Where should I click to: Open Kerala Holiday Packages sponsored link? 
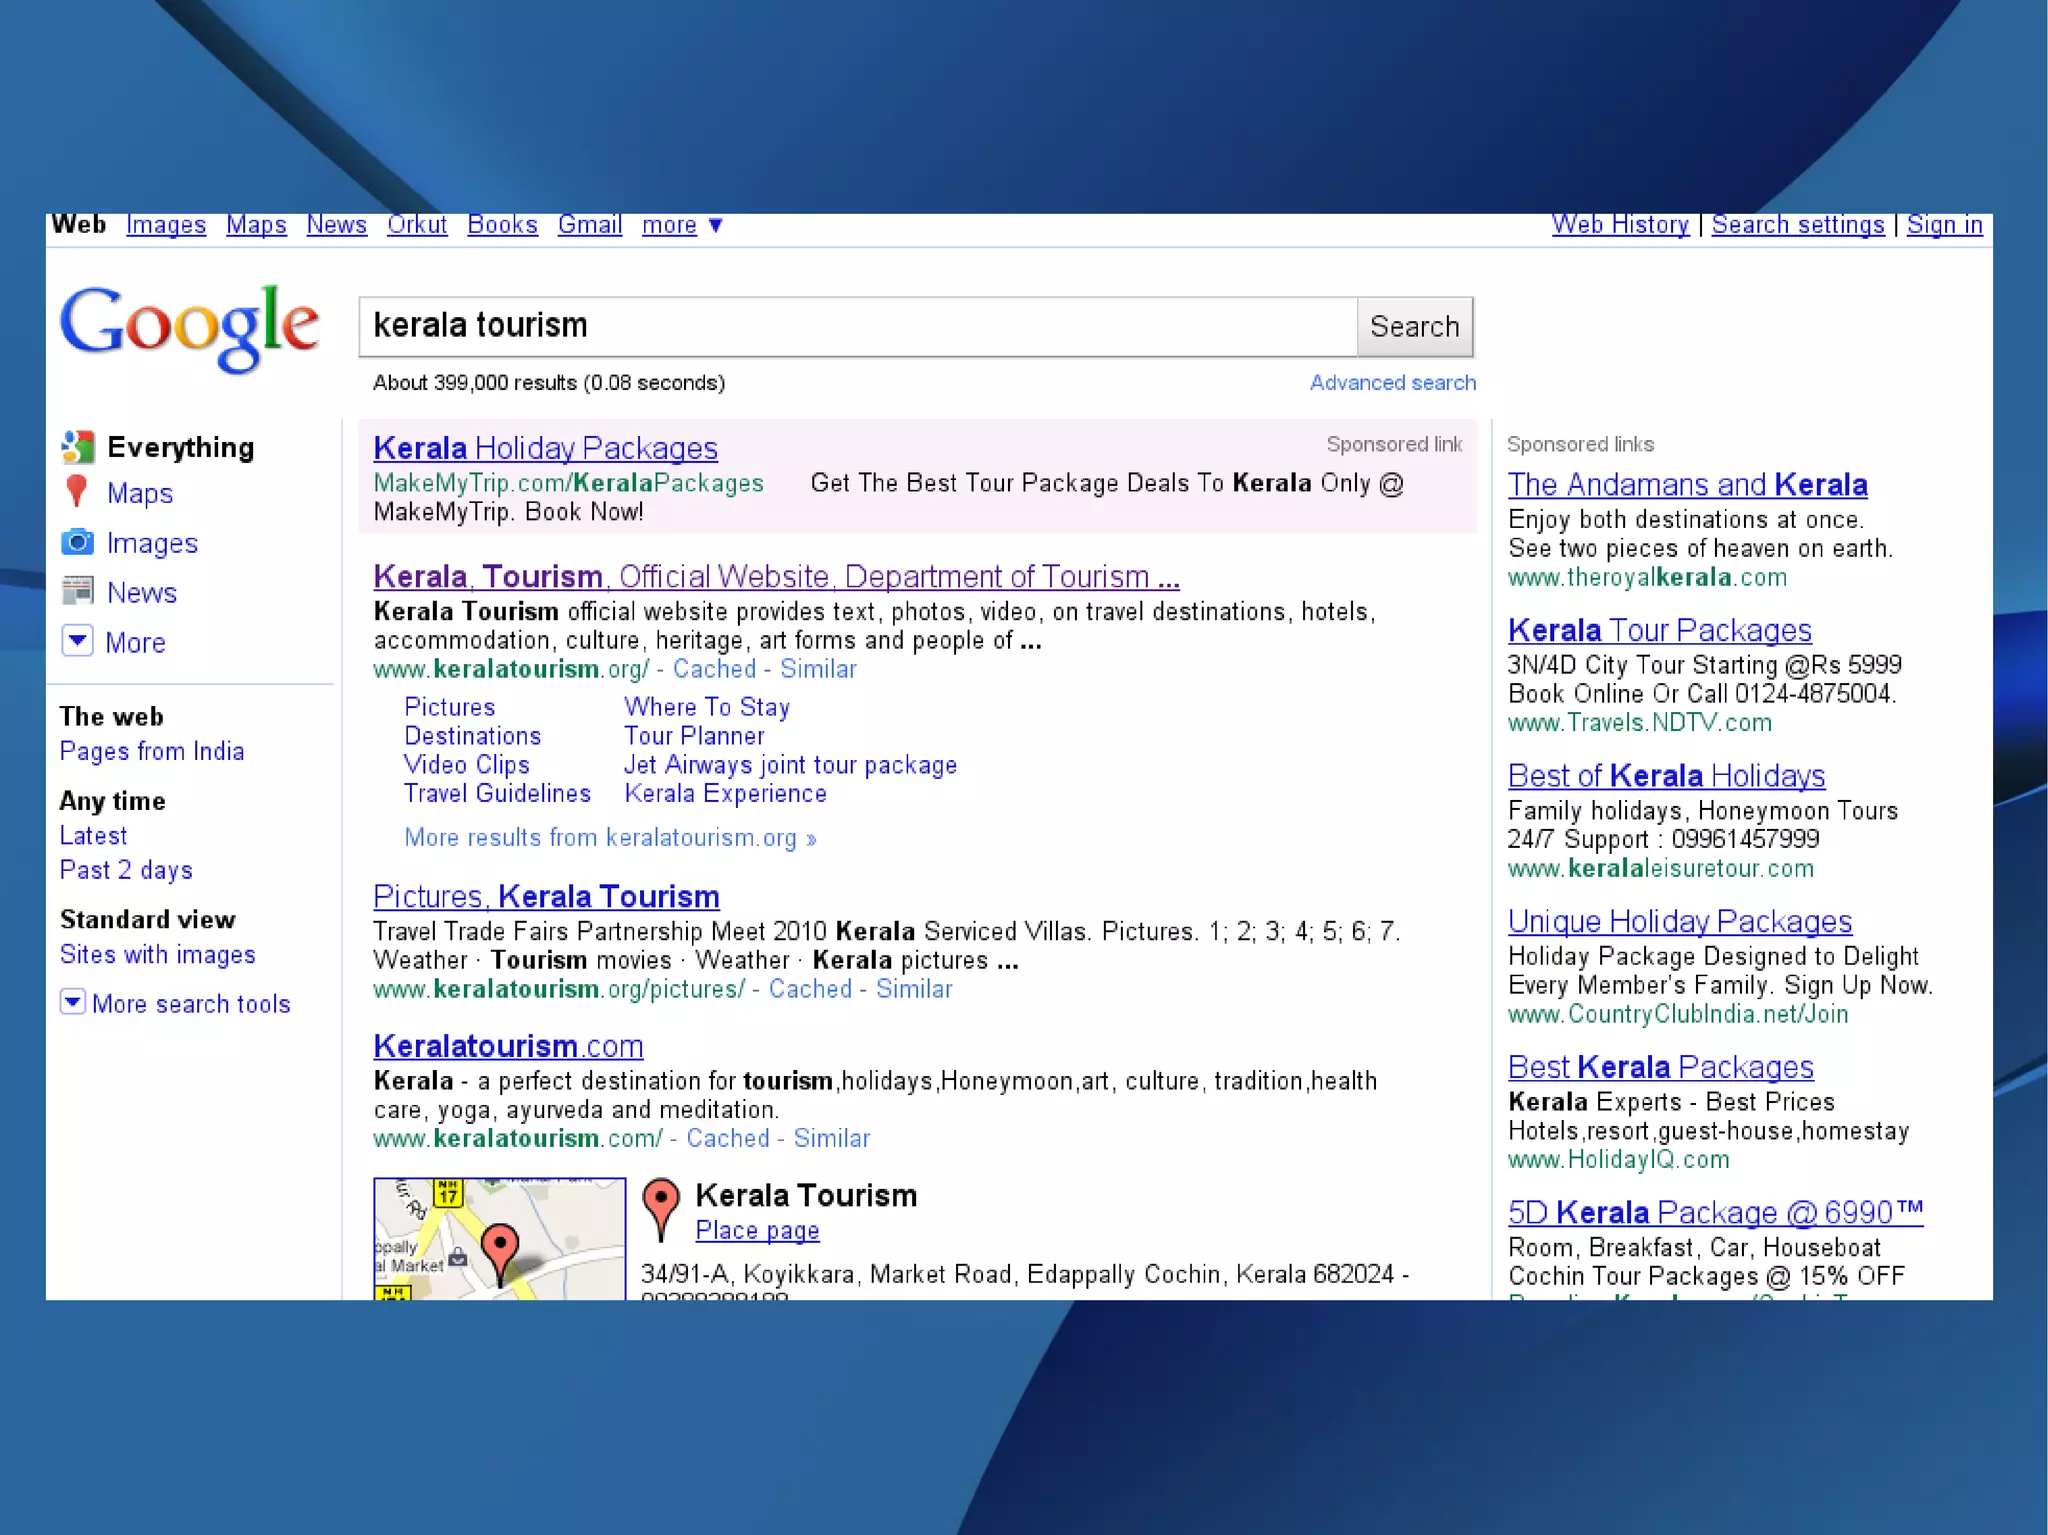coord(545,448)
